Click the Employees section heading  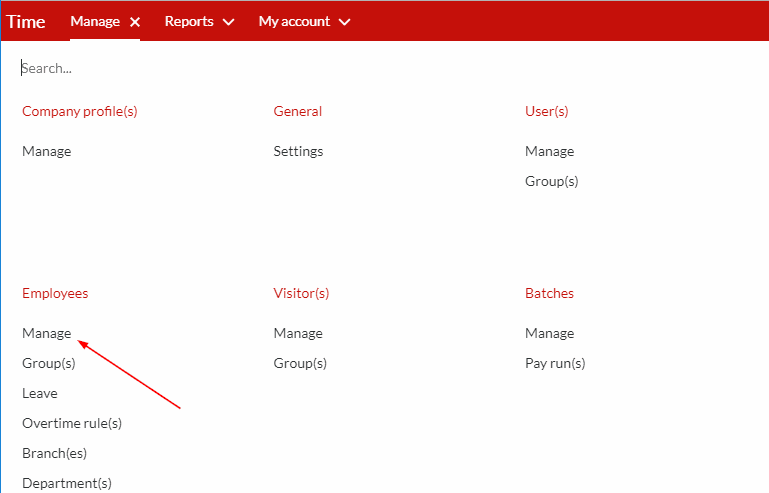pyautogui.click(x=55, y=293)
